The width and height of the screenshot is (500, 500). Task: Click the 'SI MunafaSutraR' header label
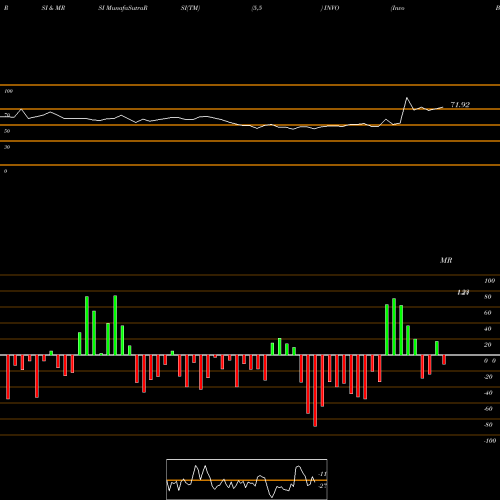click(x=123, y=8)
